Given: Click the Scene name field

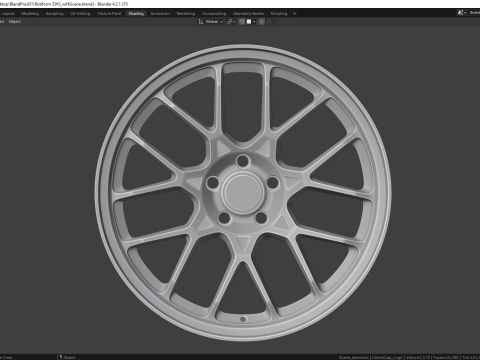Looking at the screenshot, I should [x=474, y=13].
